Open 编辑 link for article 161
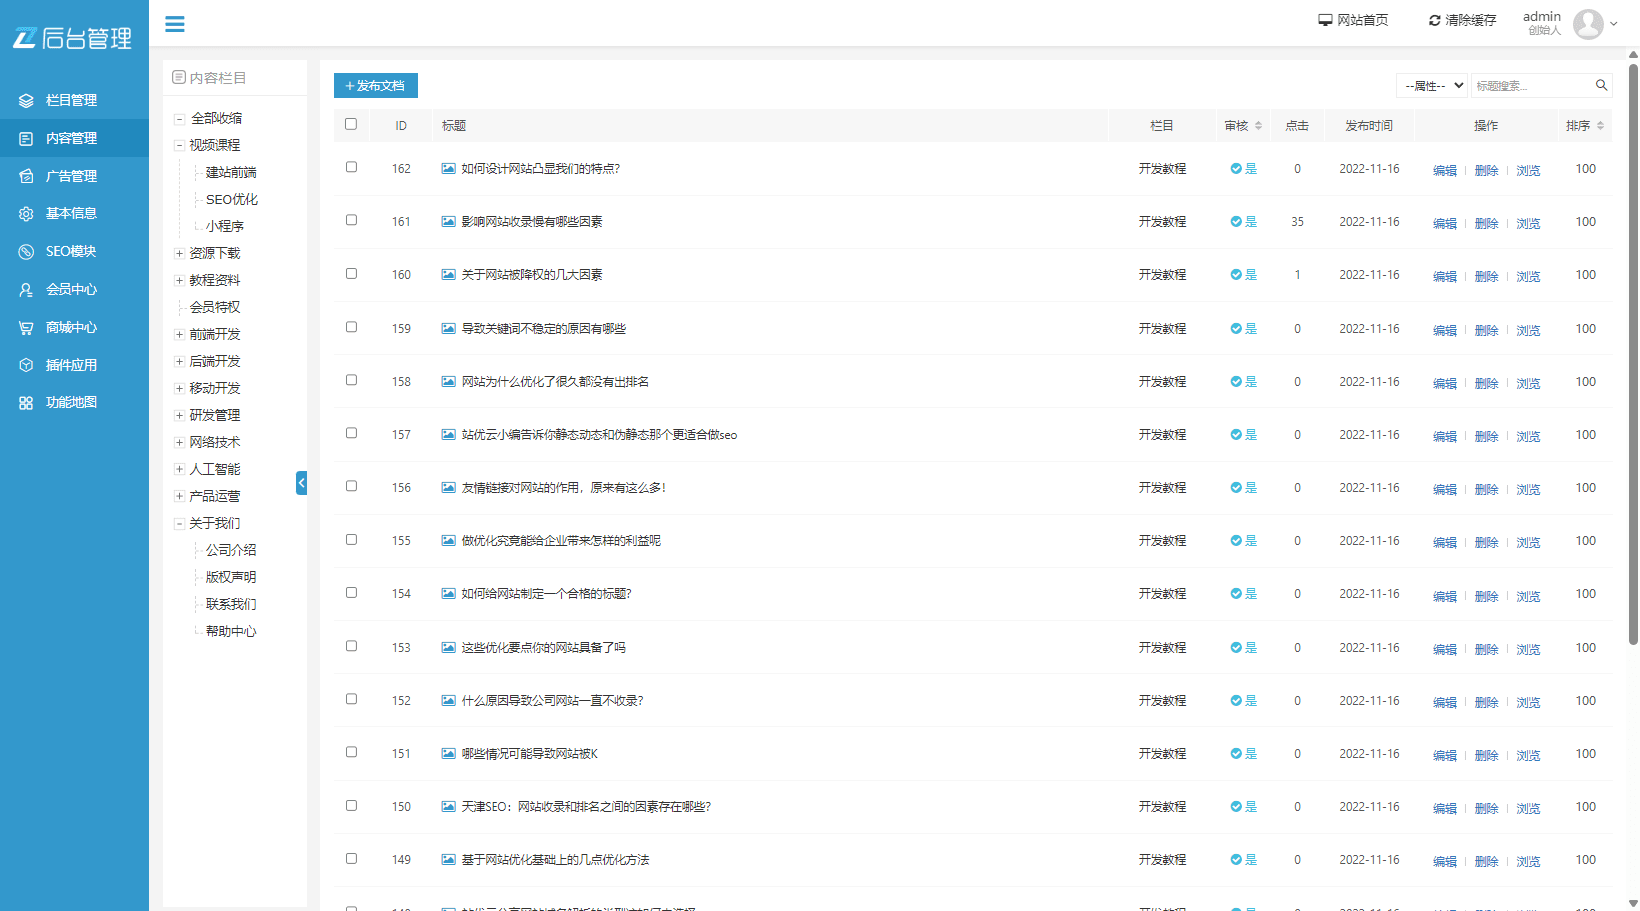This screenshot has width=1640, height=911. click(1444, 223)
